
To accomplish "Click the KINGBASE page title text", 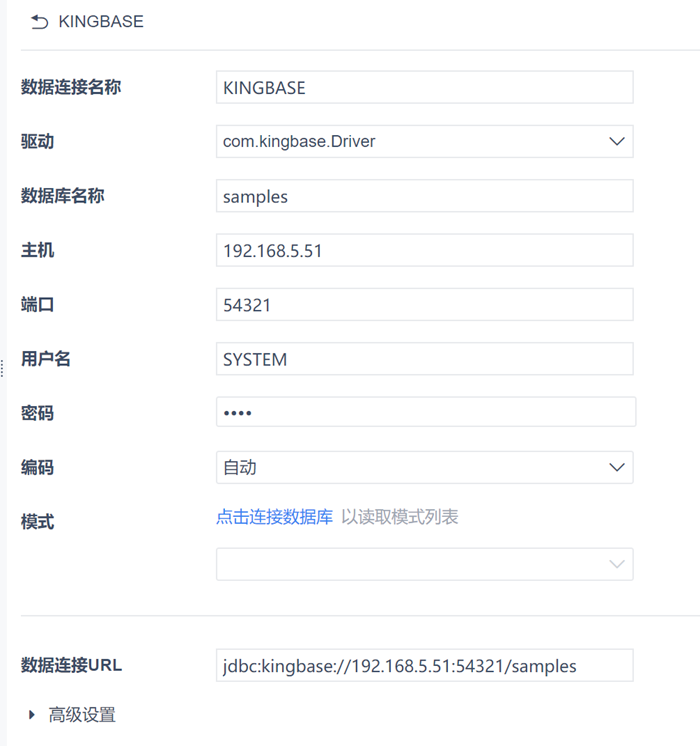I will click(x=101, y=22).
